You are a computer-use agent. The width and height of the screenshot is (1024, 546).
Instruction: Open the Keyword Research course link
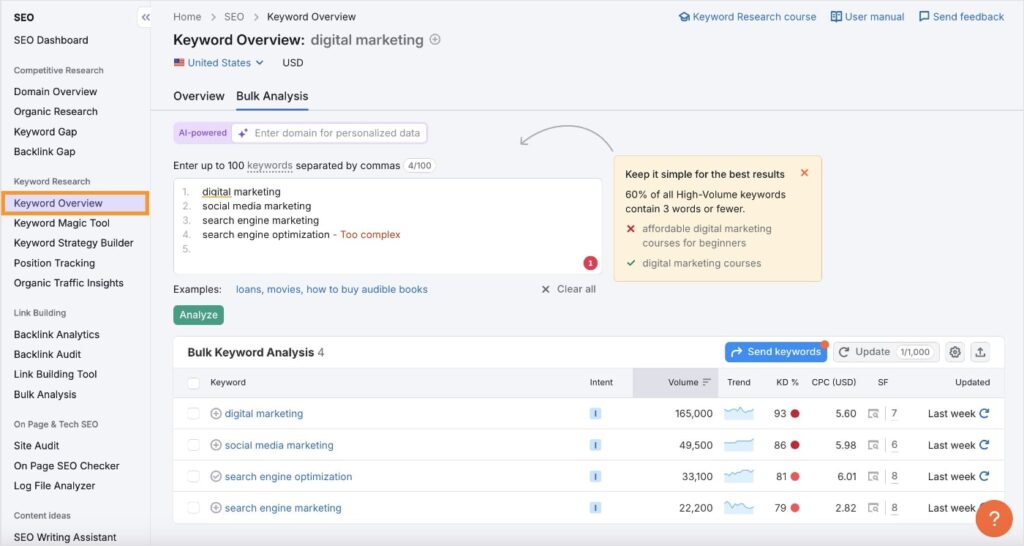pos(747,17)
